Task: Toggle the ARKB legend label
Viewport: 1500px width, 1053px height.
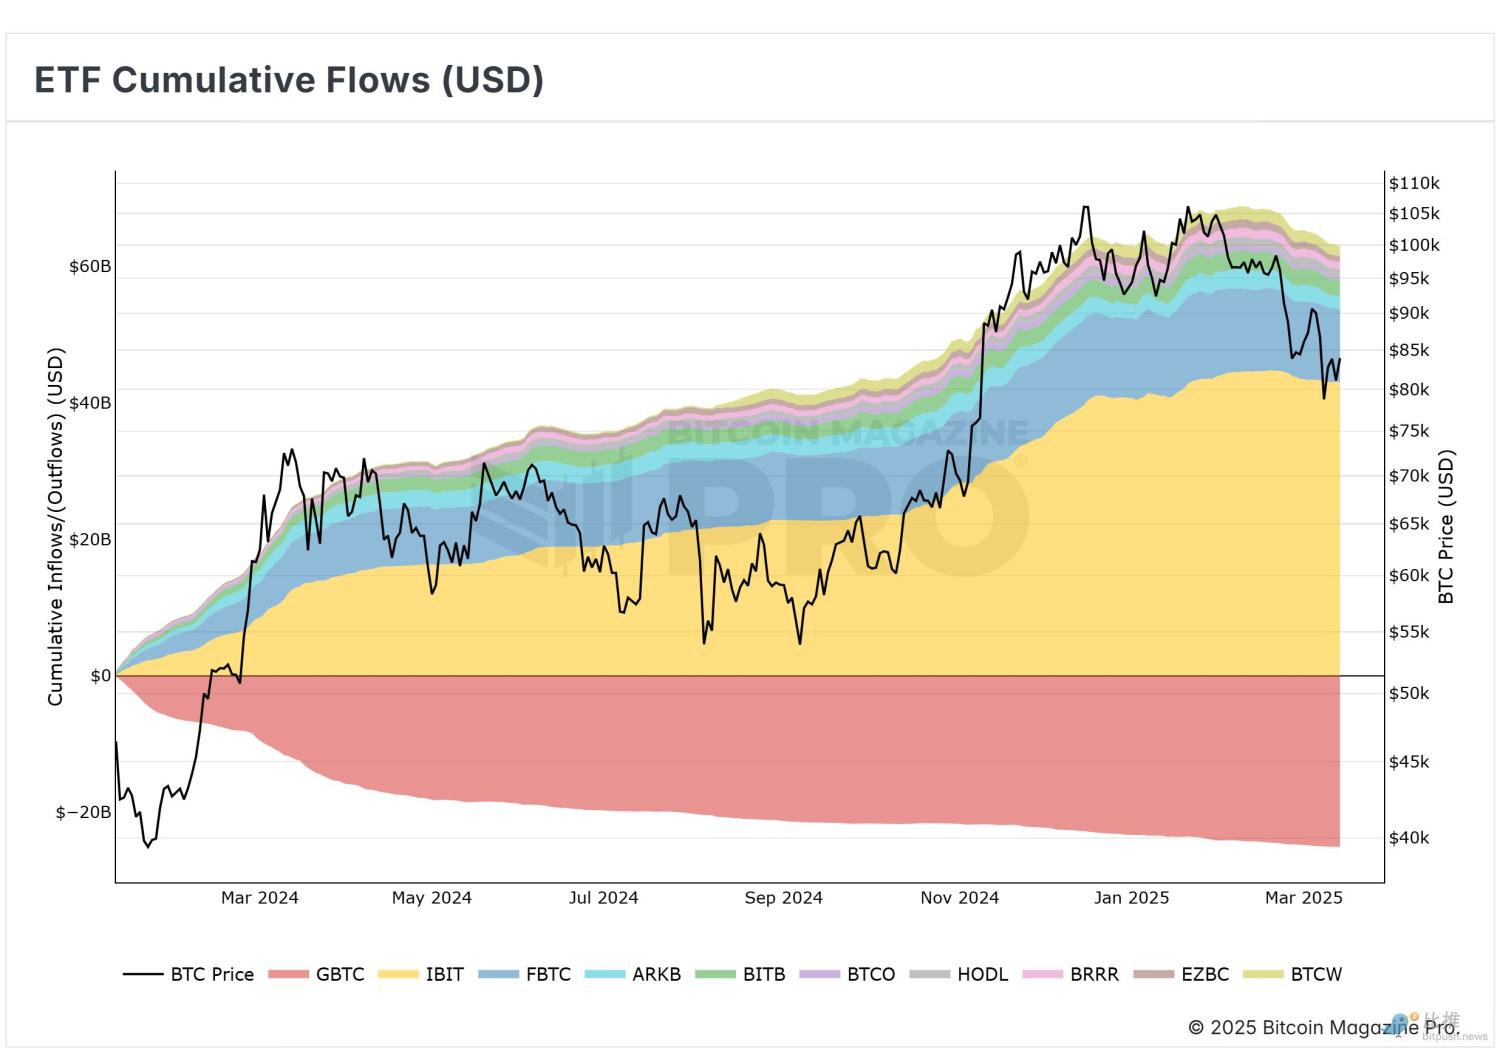Action: click(656, 974)
